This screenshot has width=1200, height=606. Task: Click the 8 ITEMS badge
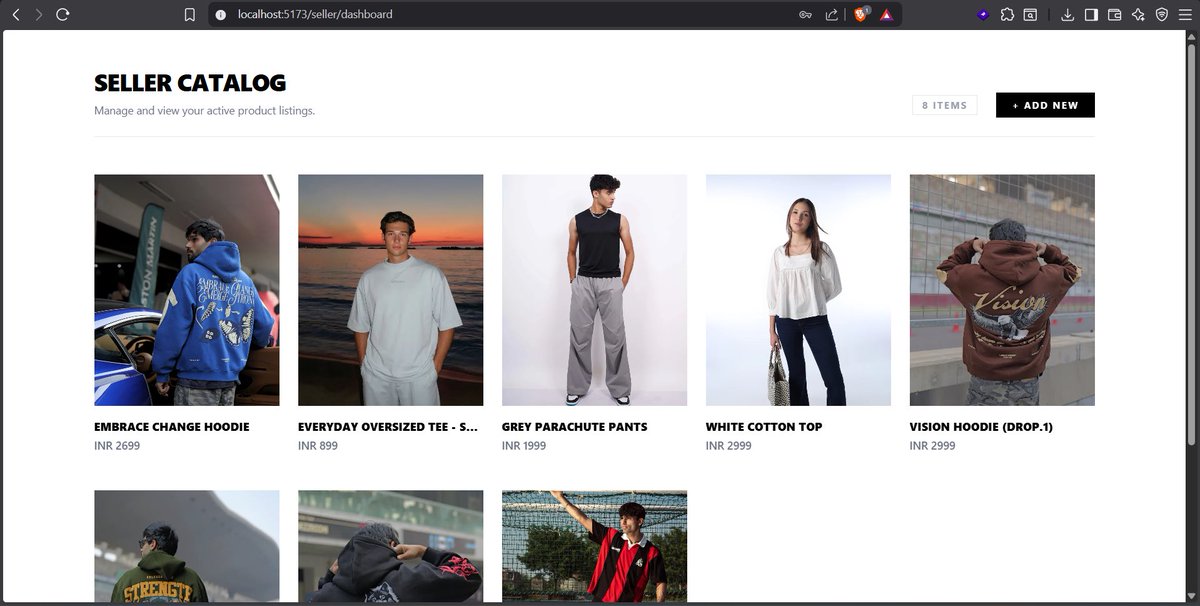pos(944,105)
